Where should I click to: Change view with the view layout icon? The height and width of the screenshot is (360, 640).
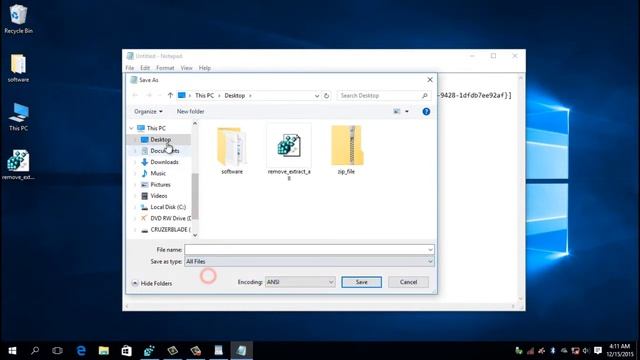click(396, 111)
